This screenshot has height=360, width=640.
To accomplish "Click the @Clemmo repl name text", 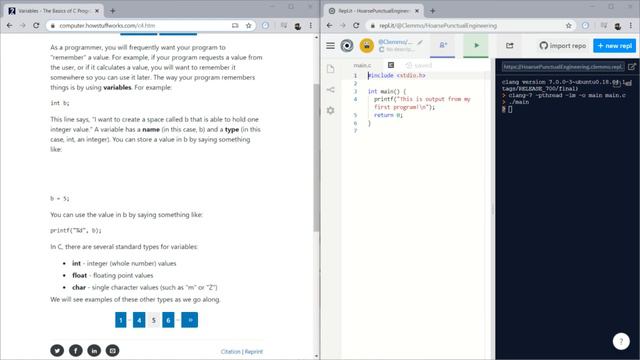I will pos(395,42).
